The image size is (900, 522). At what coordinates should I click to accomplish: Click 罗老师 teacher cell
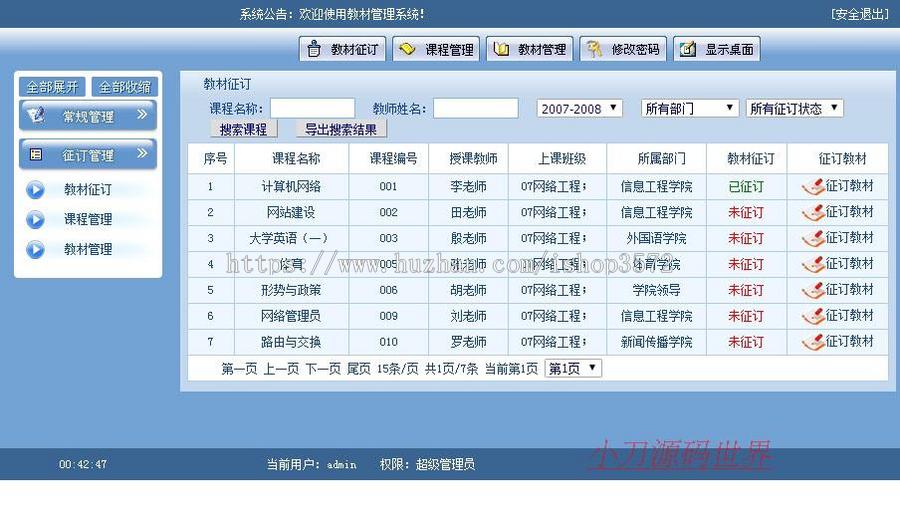click(x=468, y=342)
